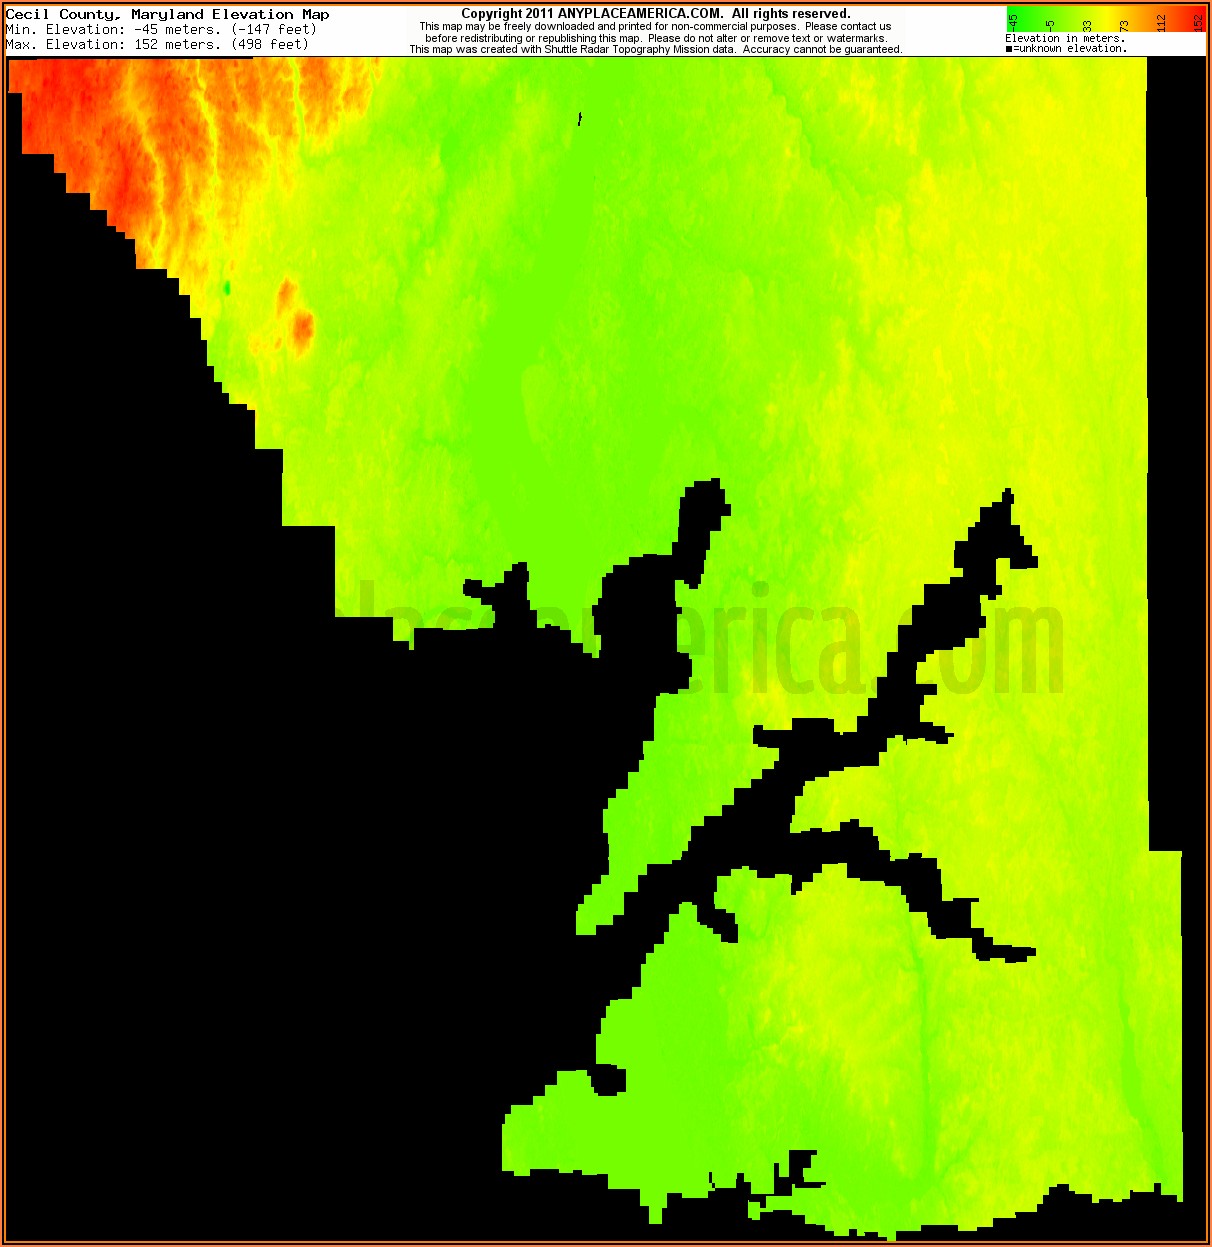
Task: Click the -5 mark on elevation color bar
Action: (x=1050, y=24)
